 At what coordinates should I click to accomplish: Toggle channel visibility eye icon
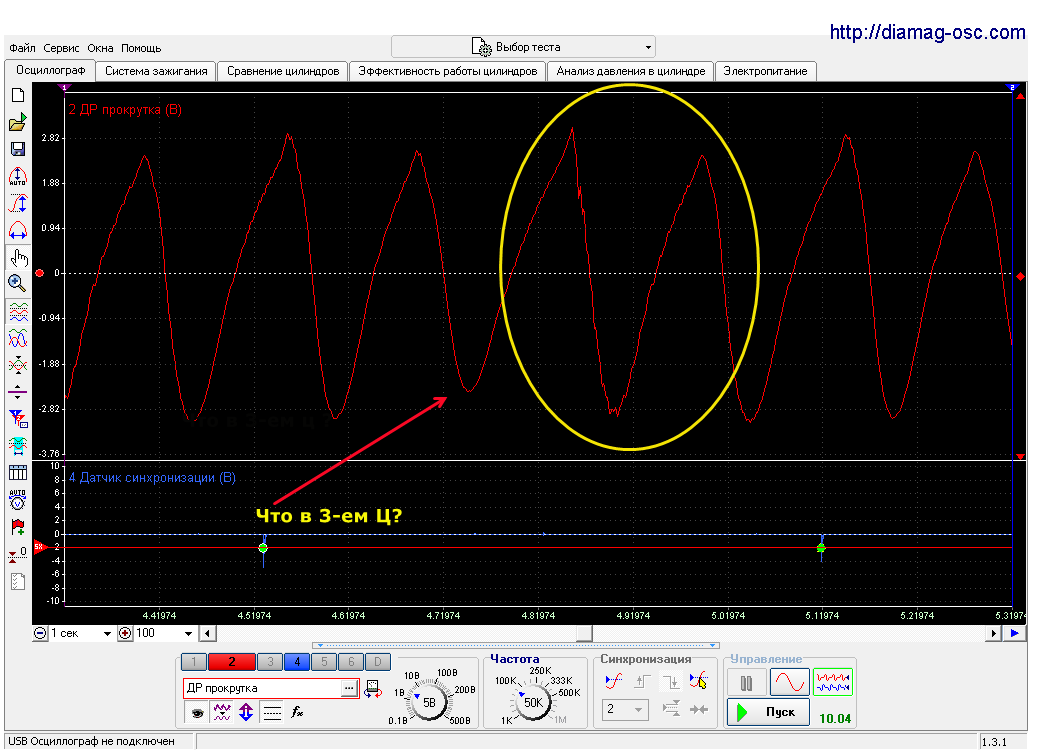pos(197,713)
